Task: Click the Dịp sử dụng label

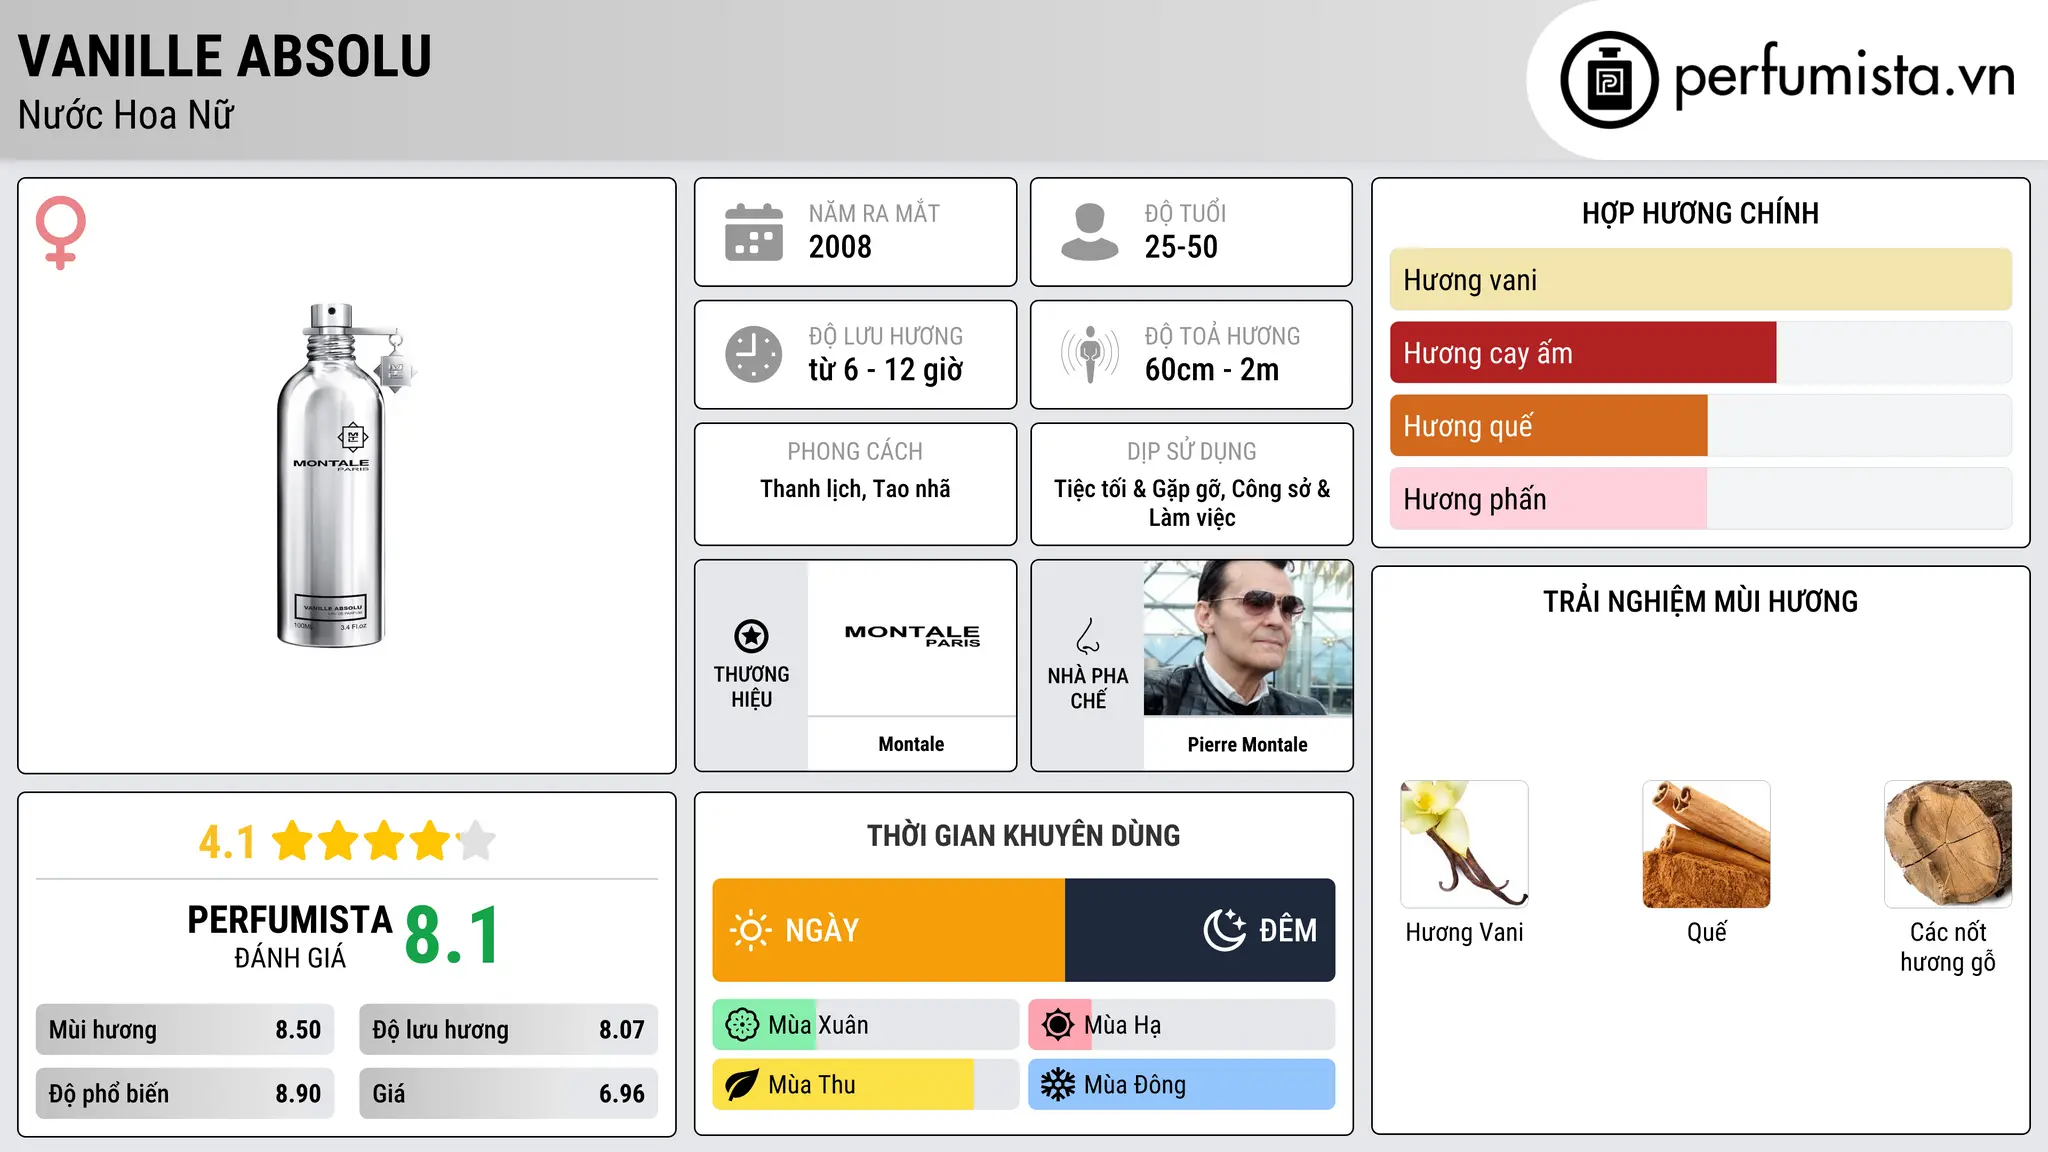Action: pyautogui.click(x=1192, y=452)
